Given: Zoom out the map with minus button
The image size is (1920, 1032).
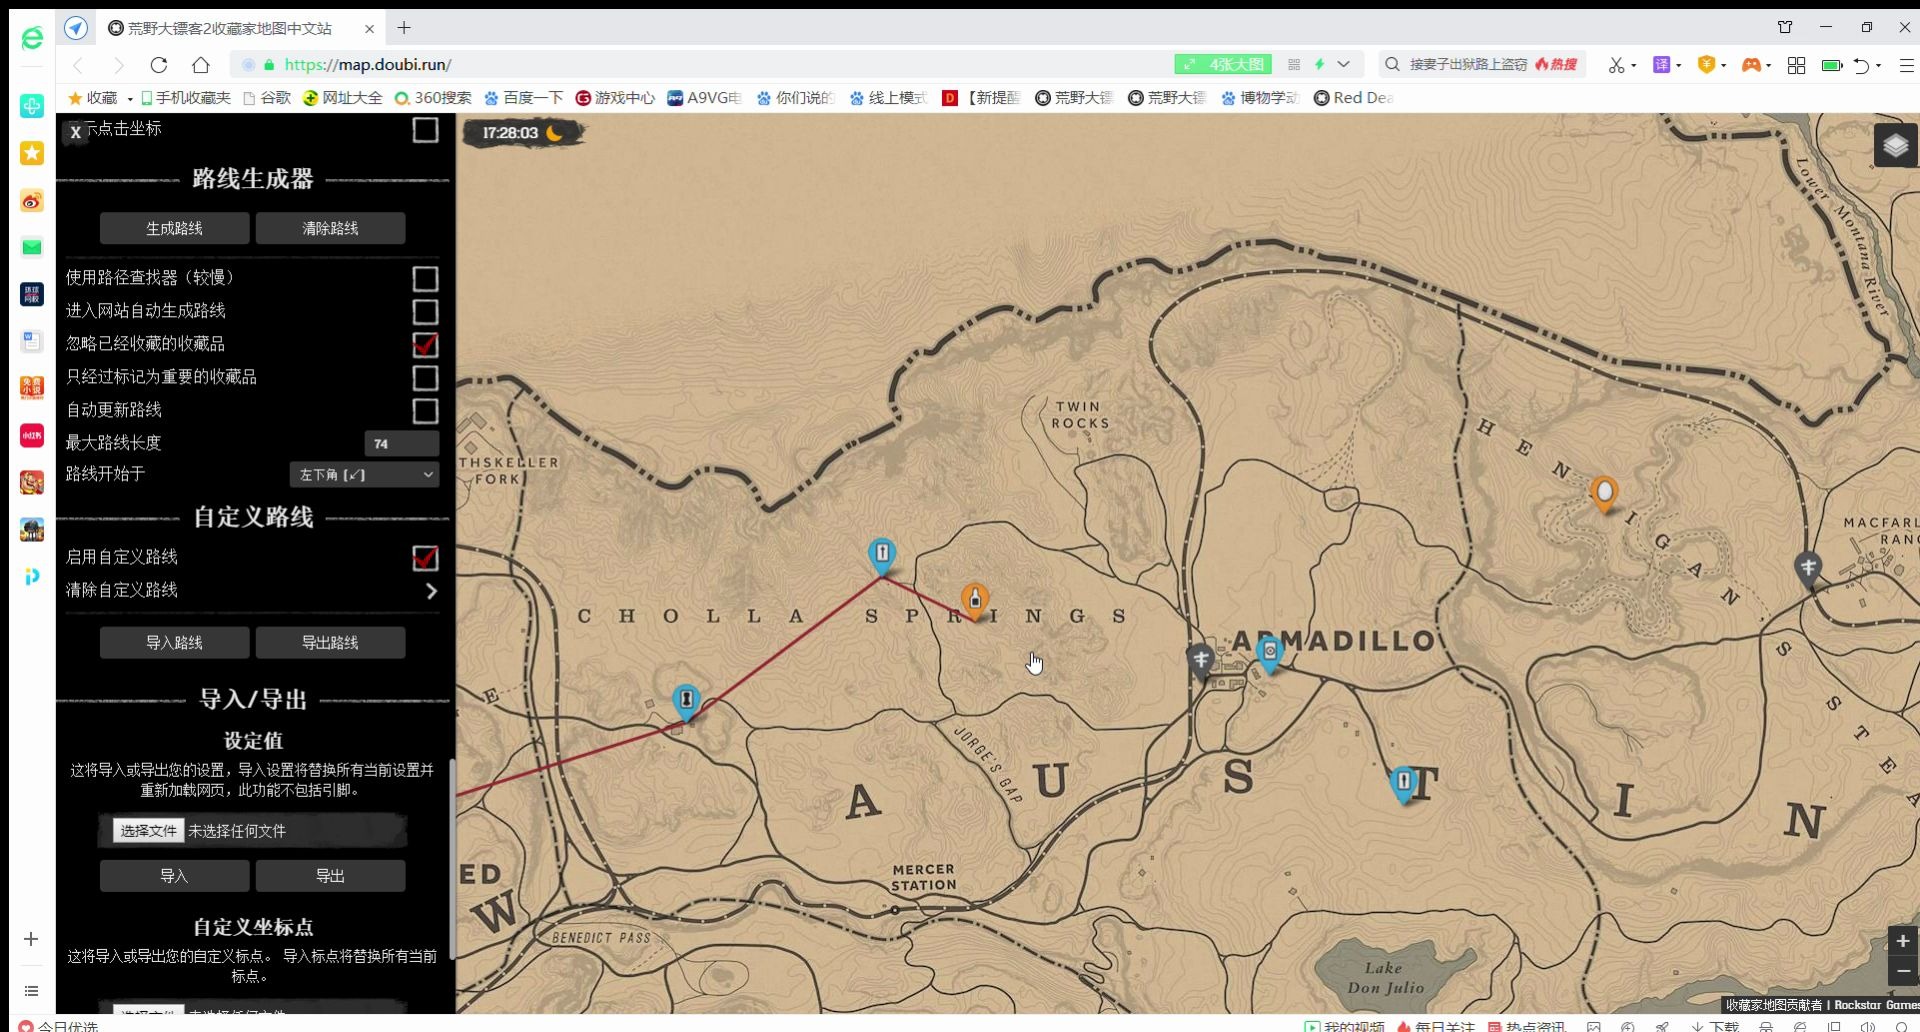Looking at the screenshot, I should click(x=1903, y=971).
